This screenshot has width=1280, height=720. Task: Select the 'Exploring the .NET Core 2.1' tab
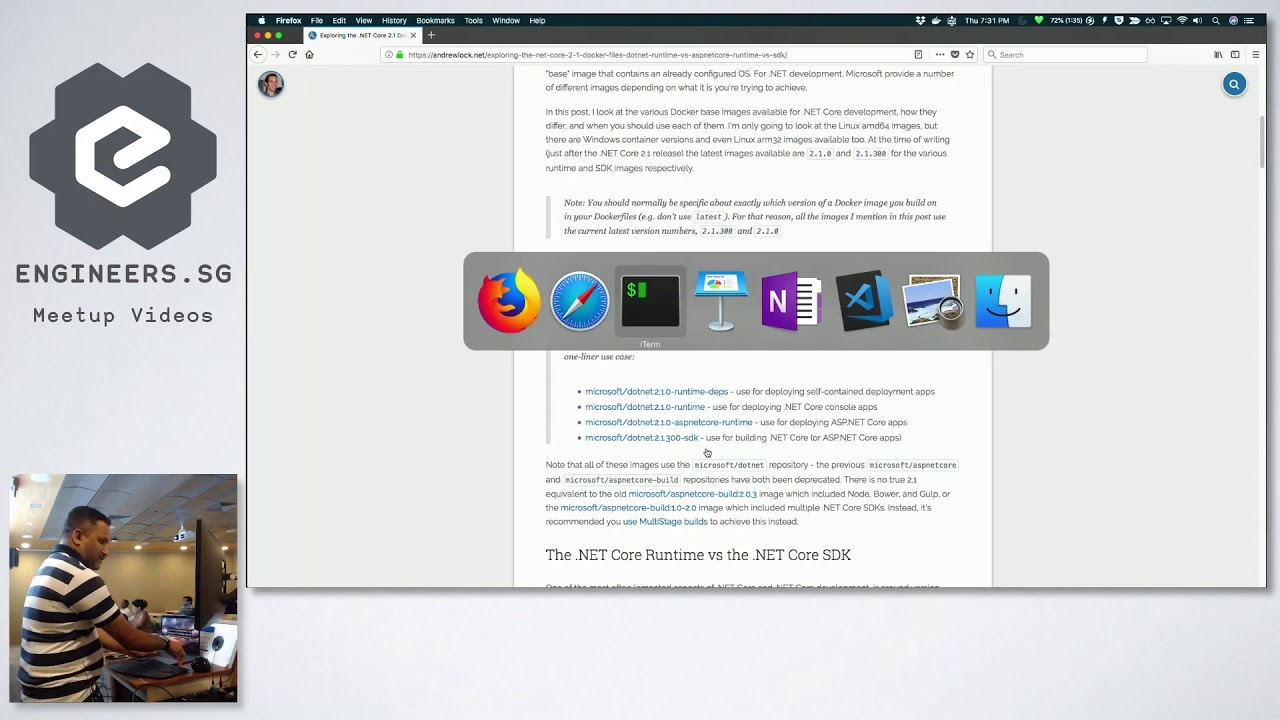361,35
